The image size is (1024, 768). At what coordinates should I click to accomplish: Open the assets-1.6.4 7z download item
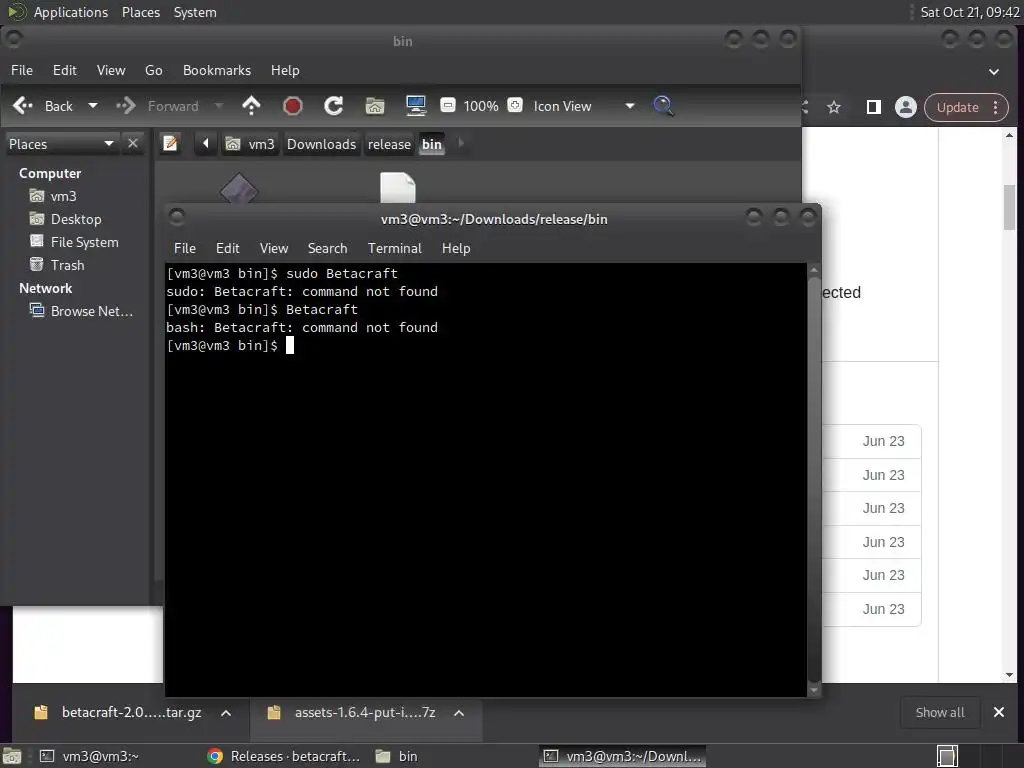click(353, 712)
